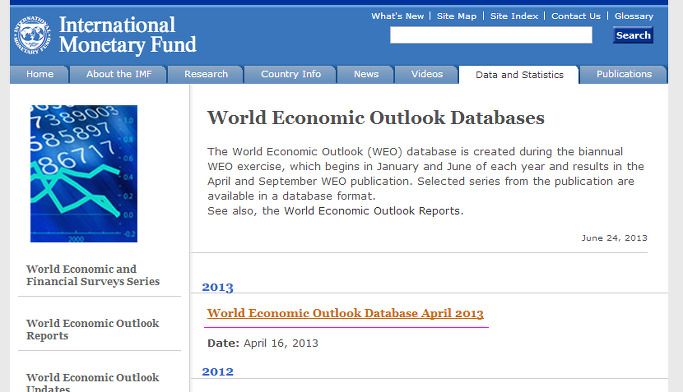The image size is (683, 392).
Task: Open the Publications tab
Action: pos(624,74)
